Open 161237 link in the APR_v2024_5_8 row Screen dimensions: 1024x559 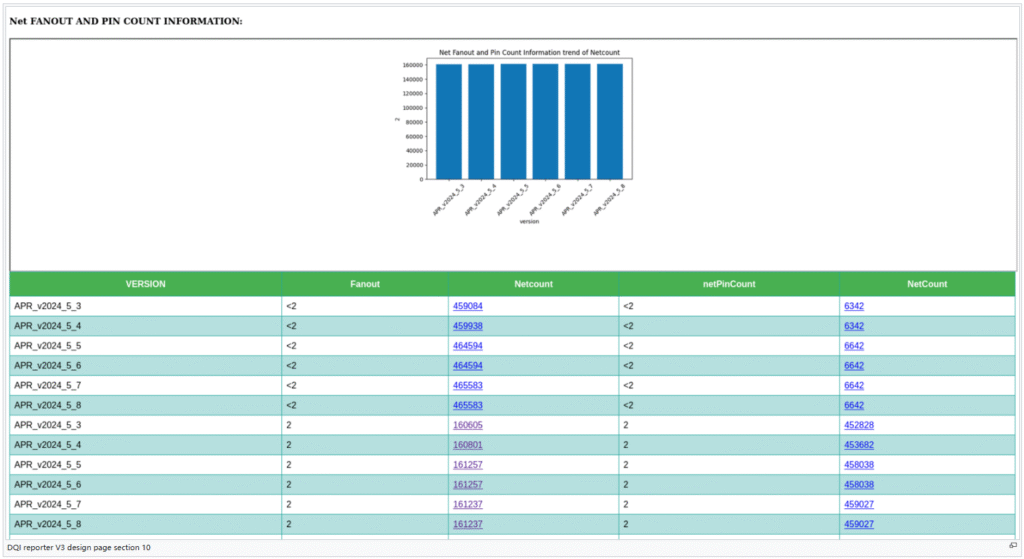(x=467, y=524)
